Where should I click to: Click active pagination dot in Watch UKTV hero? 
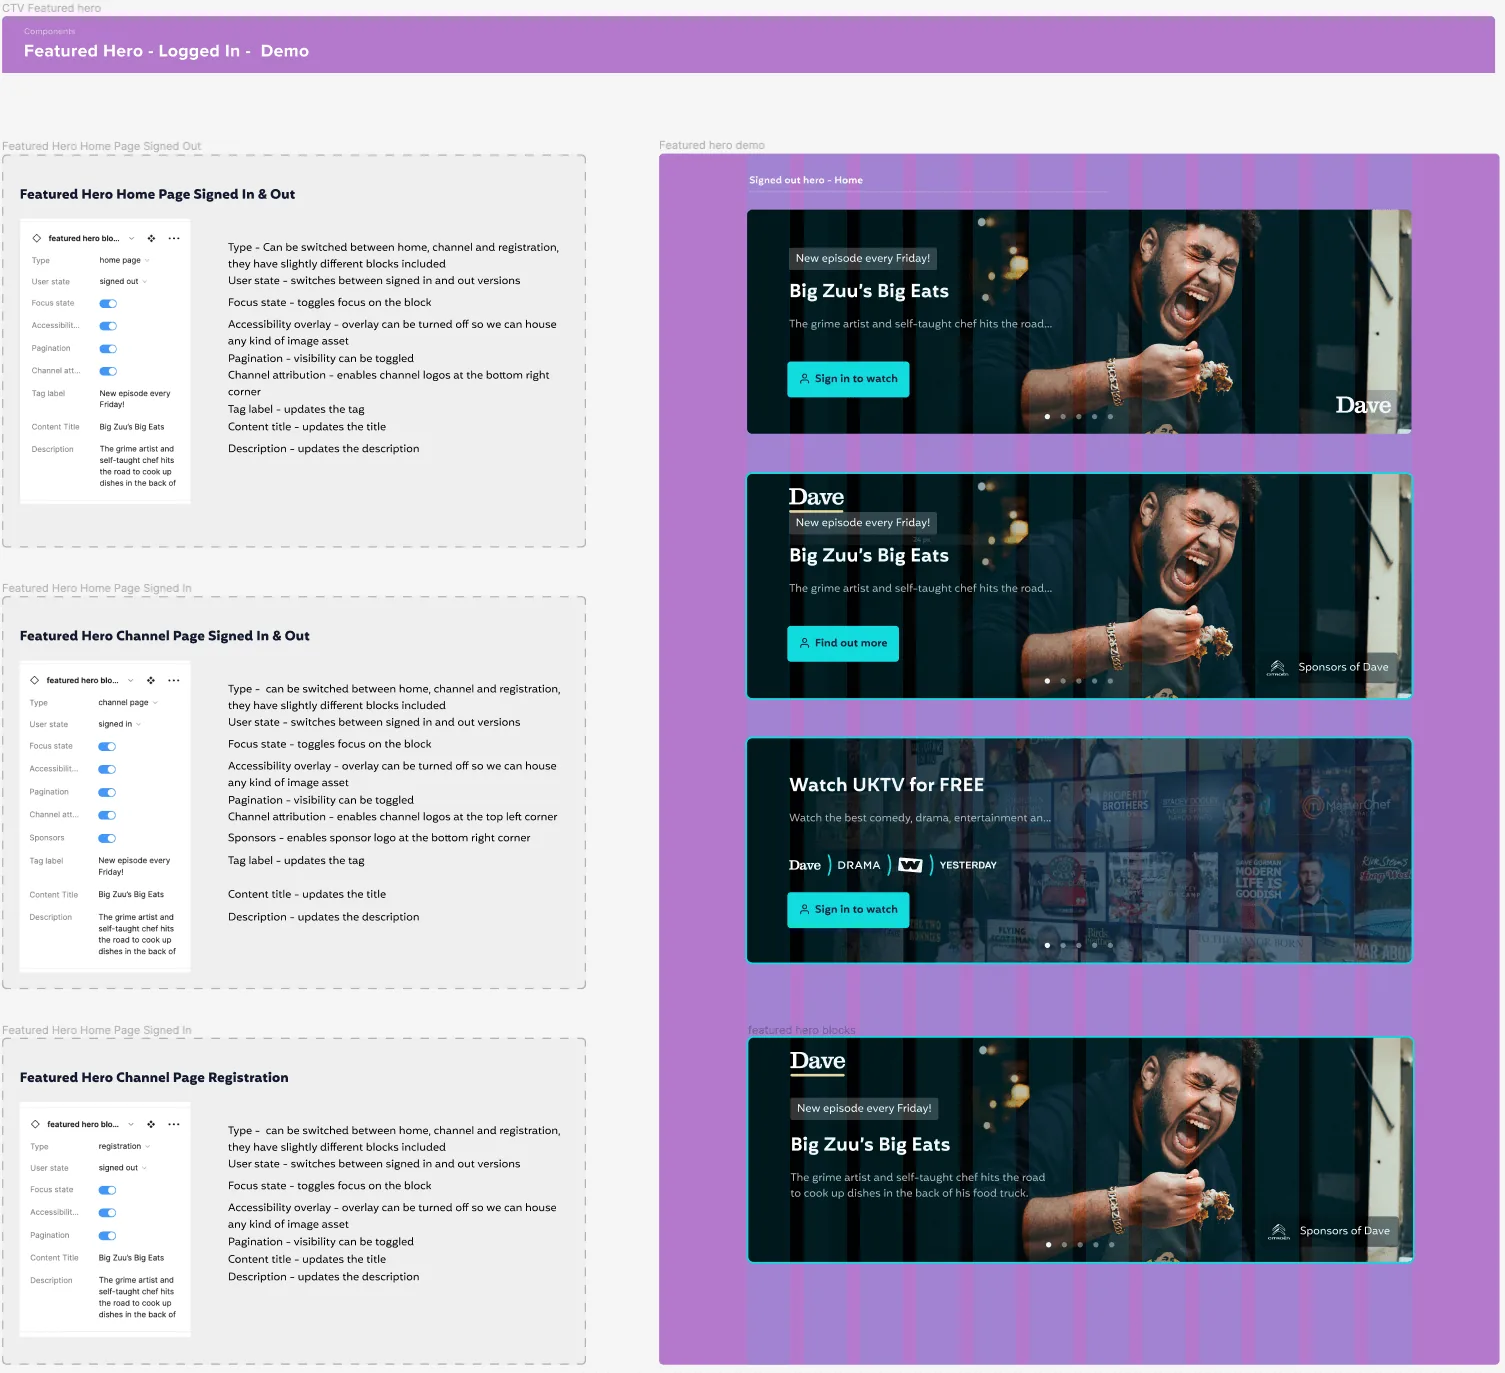coord(1047,945)
